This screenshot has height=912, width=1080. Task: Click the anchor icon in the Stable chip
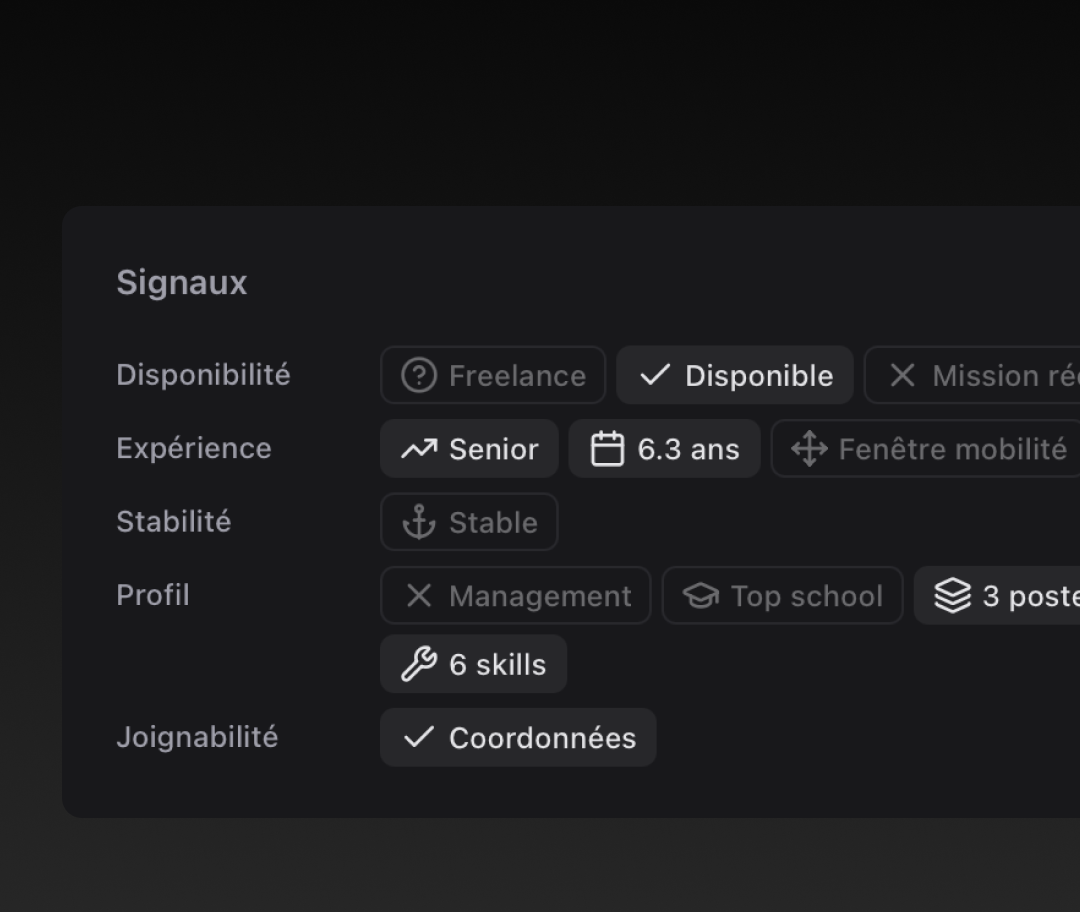point(417,521)
